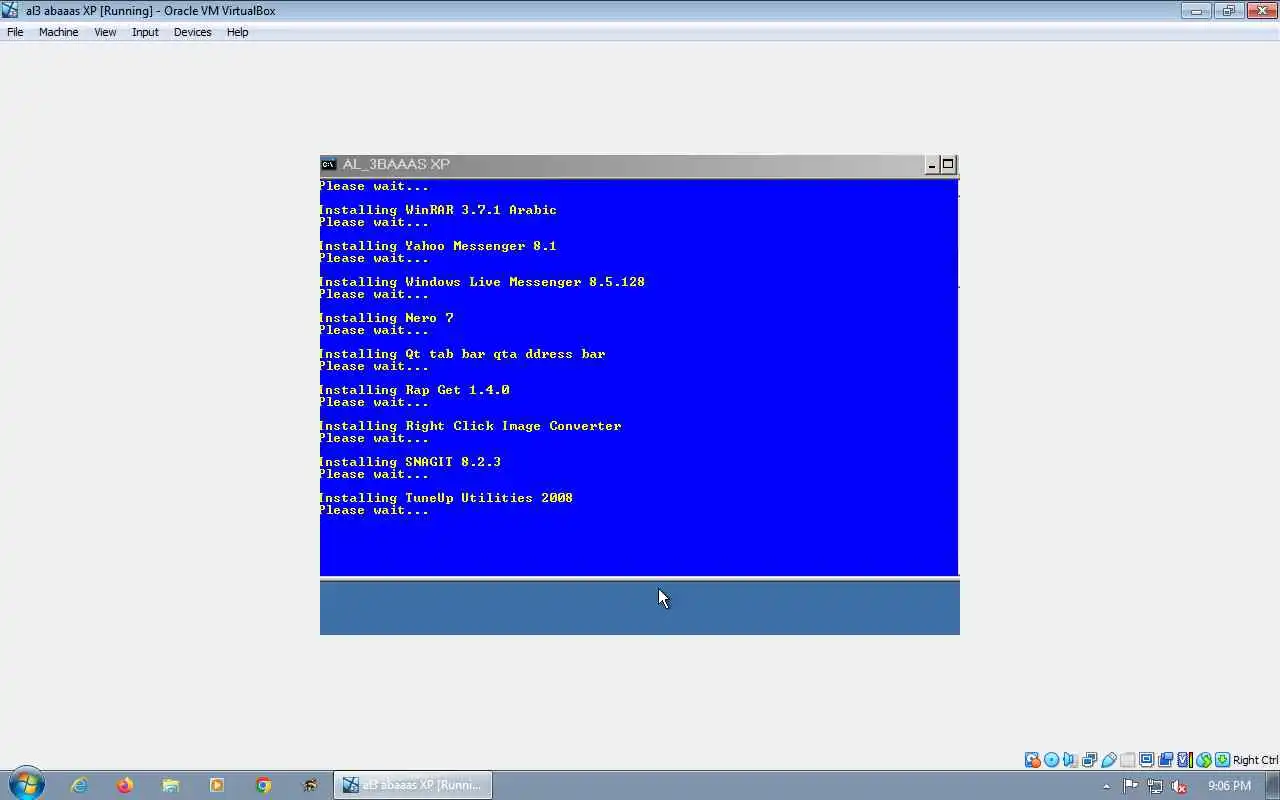The image size is (1280, 800).
Task: Click the muted volume tray icon
Action: pyautogui.click(x=1179, y=786)
